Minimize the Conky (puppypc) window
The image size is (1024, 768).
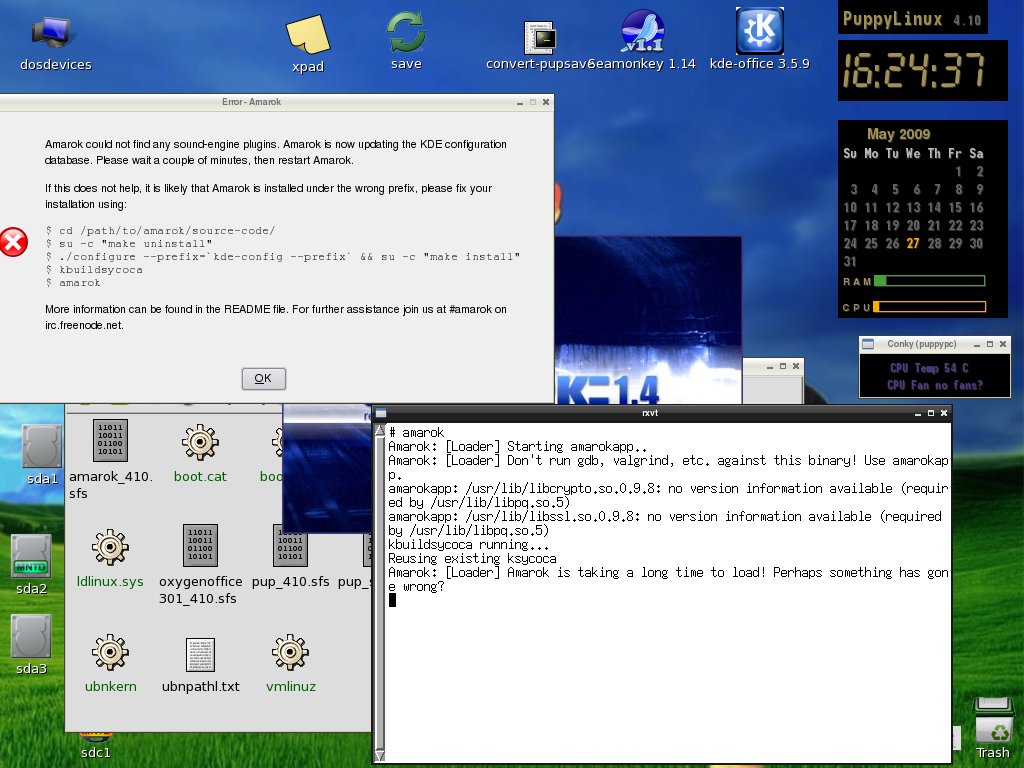[977, 344]
